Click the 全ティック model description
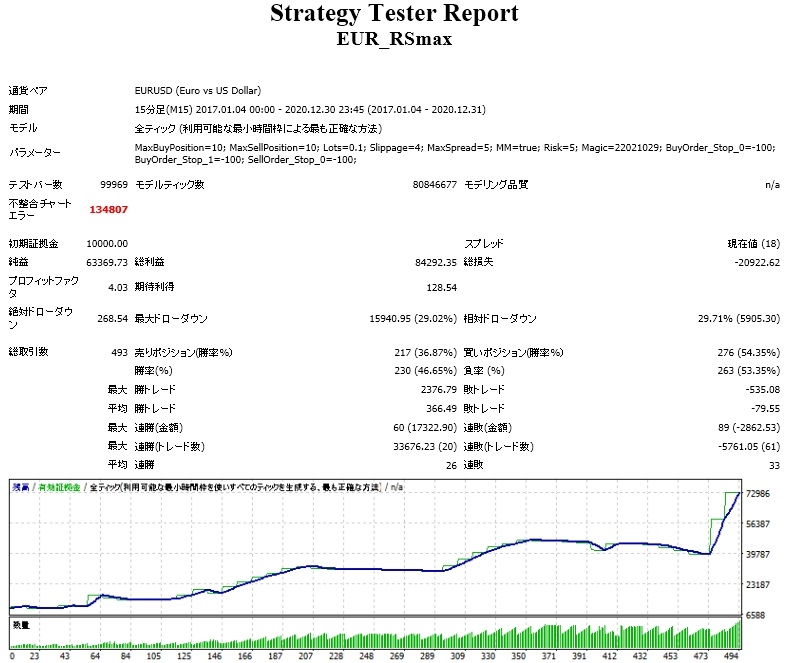 pos(258,129)
